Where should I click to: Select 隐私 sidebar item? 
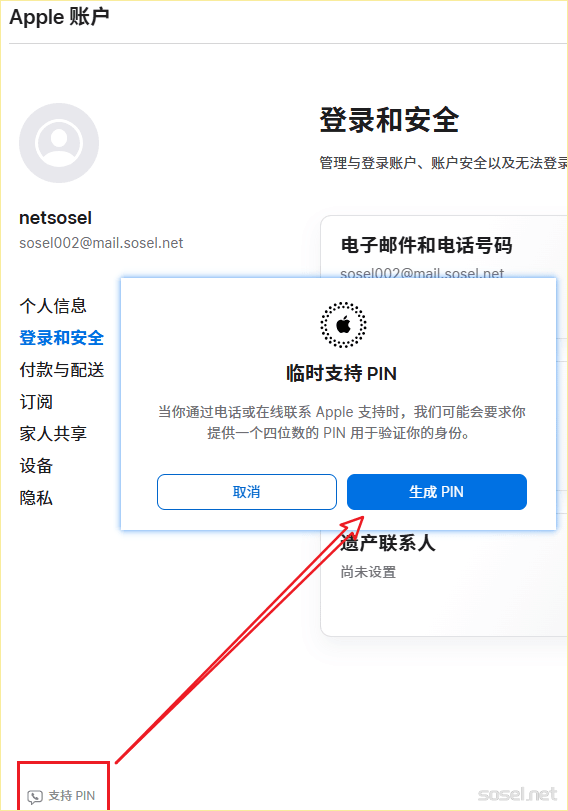point(36,498)
